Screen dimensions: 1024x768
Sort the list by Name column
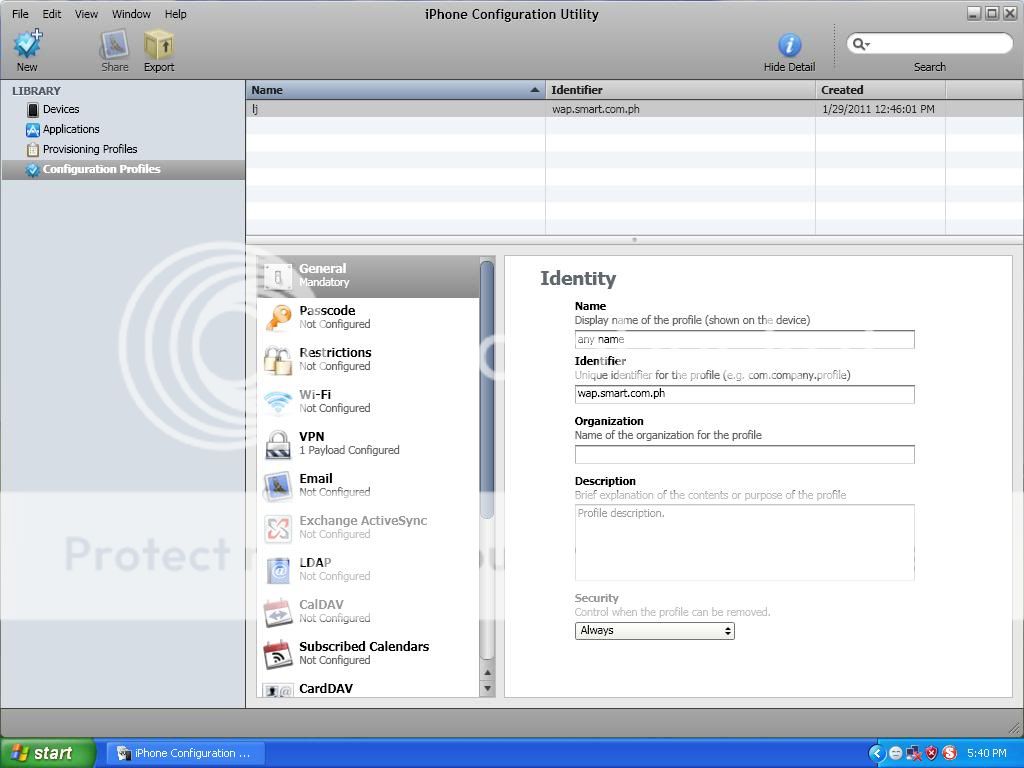pyautogui.click(x=394, y=90)
